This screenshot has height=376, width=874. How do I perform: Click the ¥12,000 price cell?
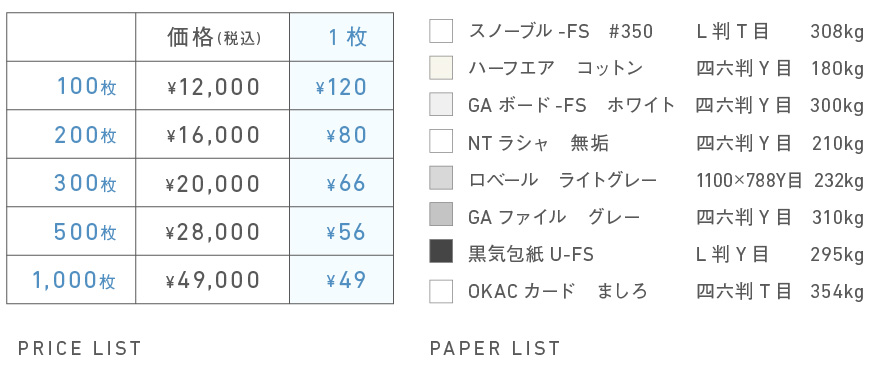point(213,87)
